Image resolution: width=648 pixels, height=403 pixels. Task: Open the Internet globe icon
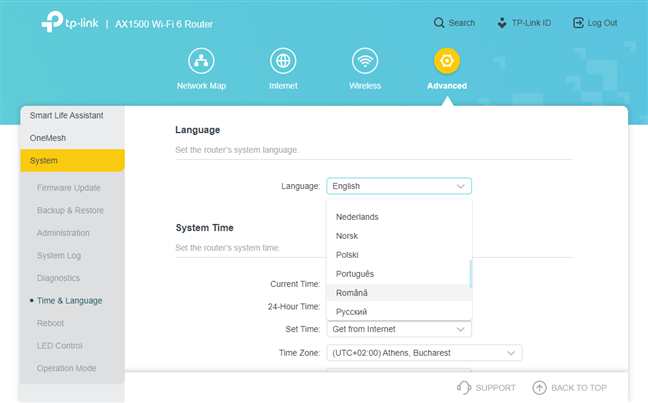coord(283,61)
